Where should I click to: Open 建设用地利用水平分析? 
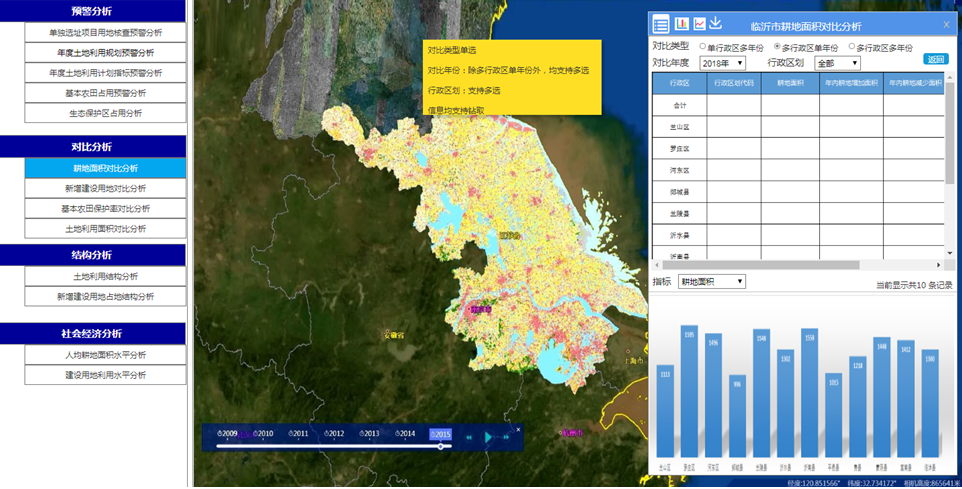(x=106, y=375)
